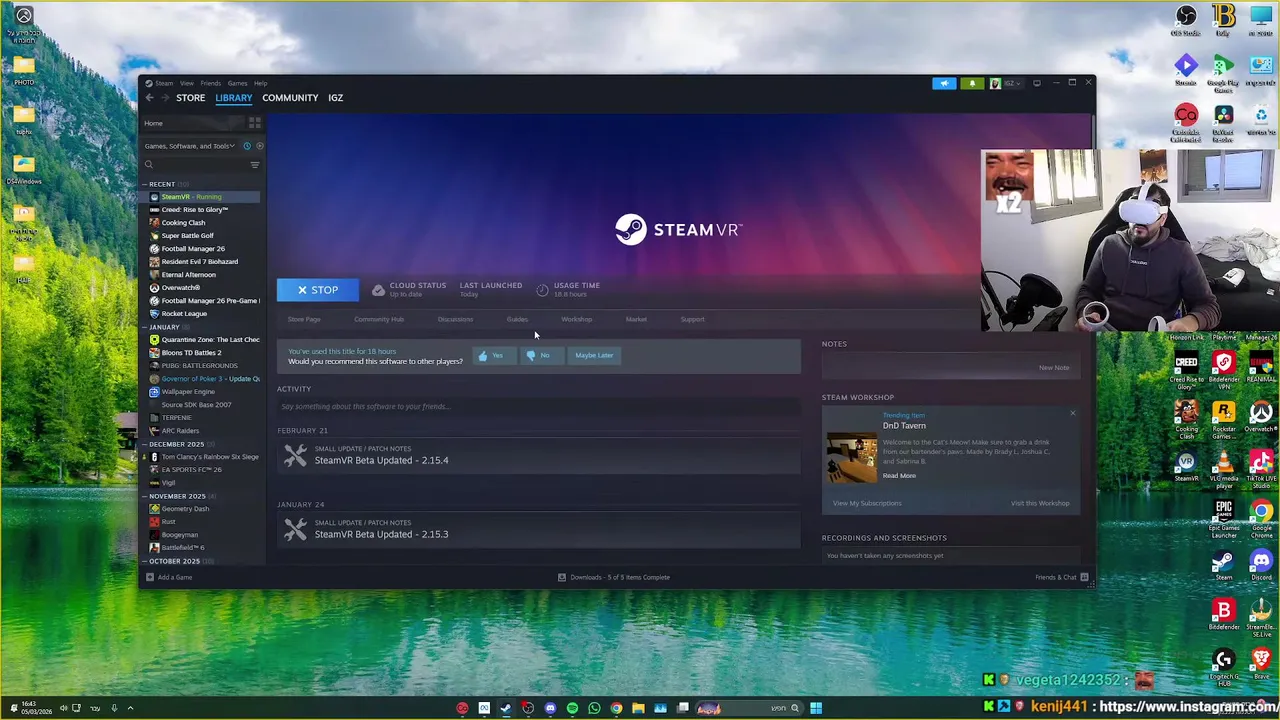Viewport: 1280px width, 720px height.
Task: Click the library search field
Action: [195, 165]
